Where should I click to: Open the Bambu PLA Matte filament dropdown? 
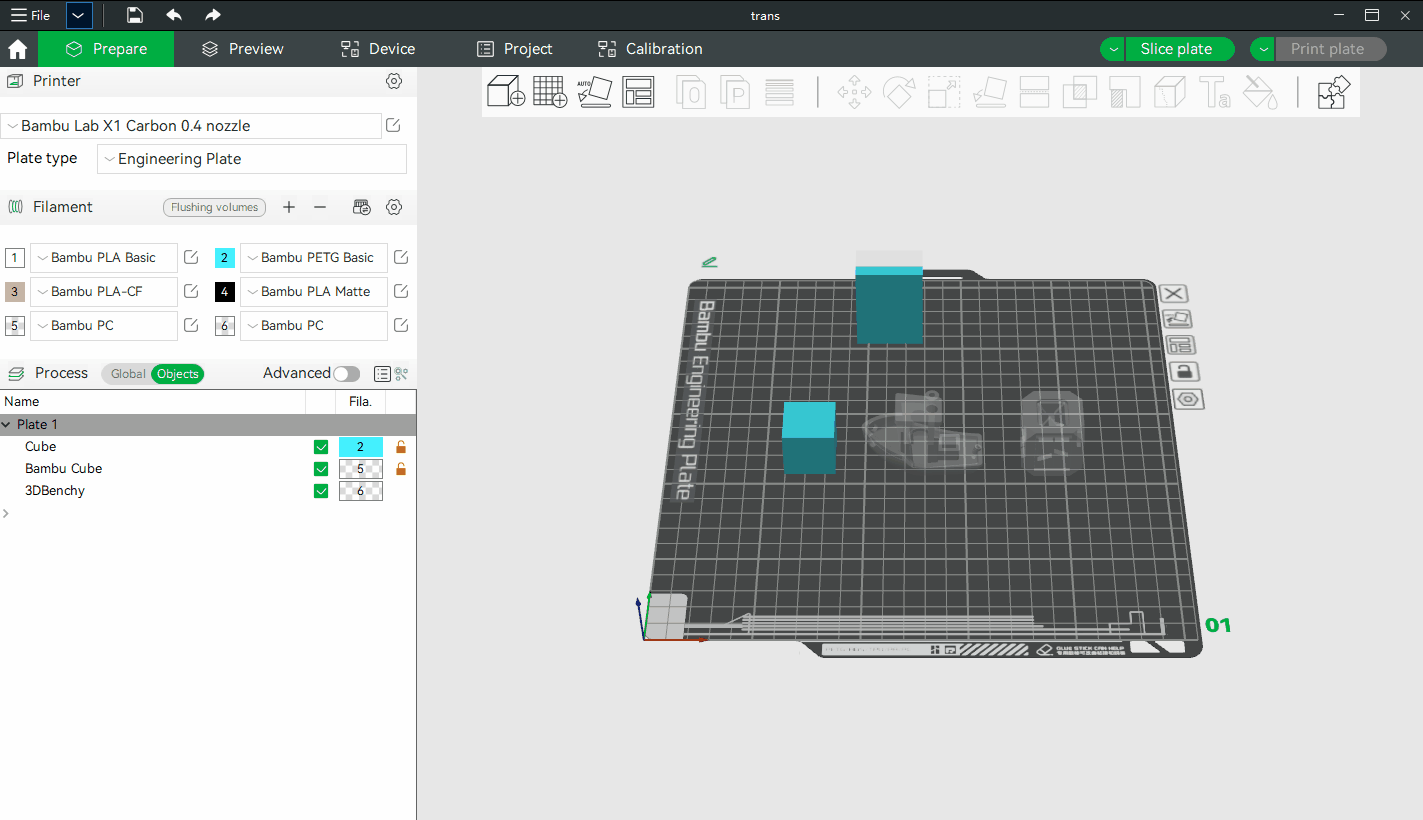[314, 292]
